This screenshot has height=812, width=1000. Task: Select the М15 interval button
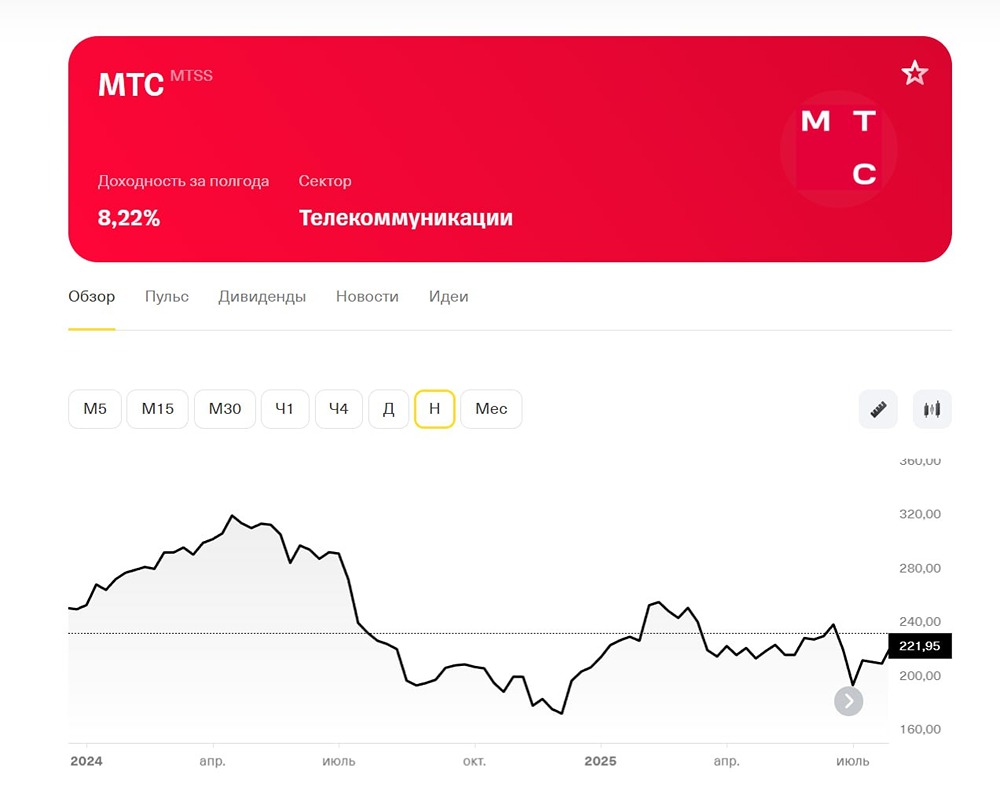click(x=157, y=409)
